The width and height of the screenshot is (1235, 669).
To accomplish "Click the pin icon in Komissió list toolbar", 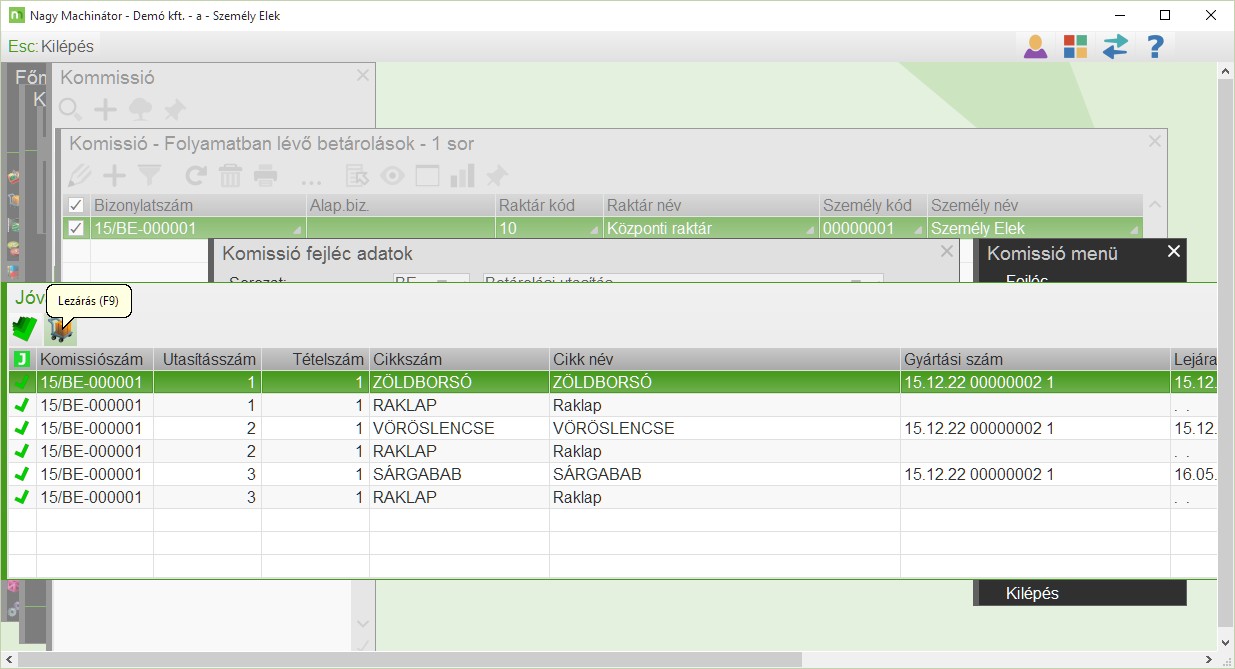I will point(496,176).
